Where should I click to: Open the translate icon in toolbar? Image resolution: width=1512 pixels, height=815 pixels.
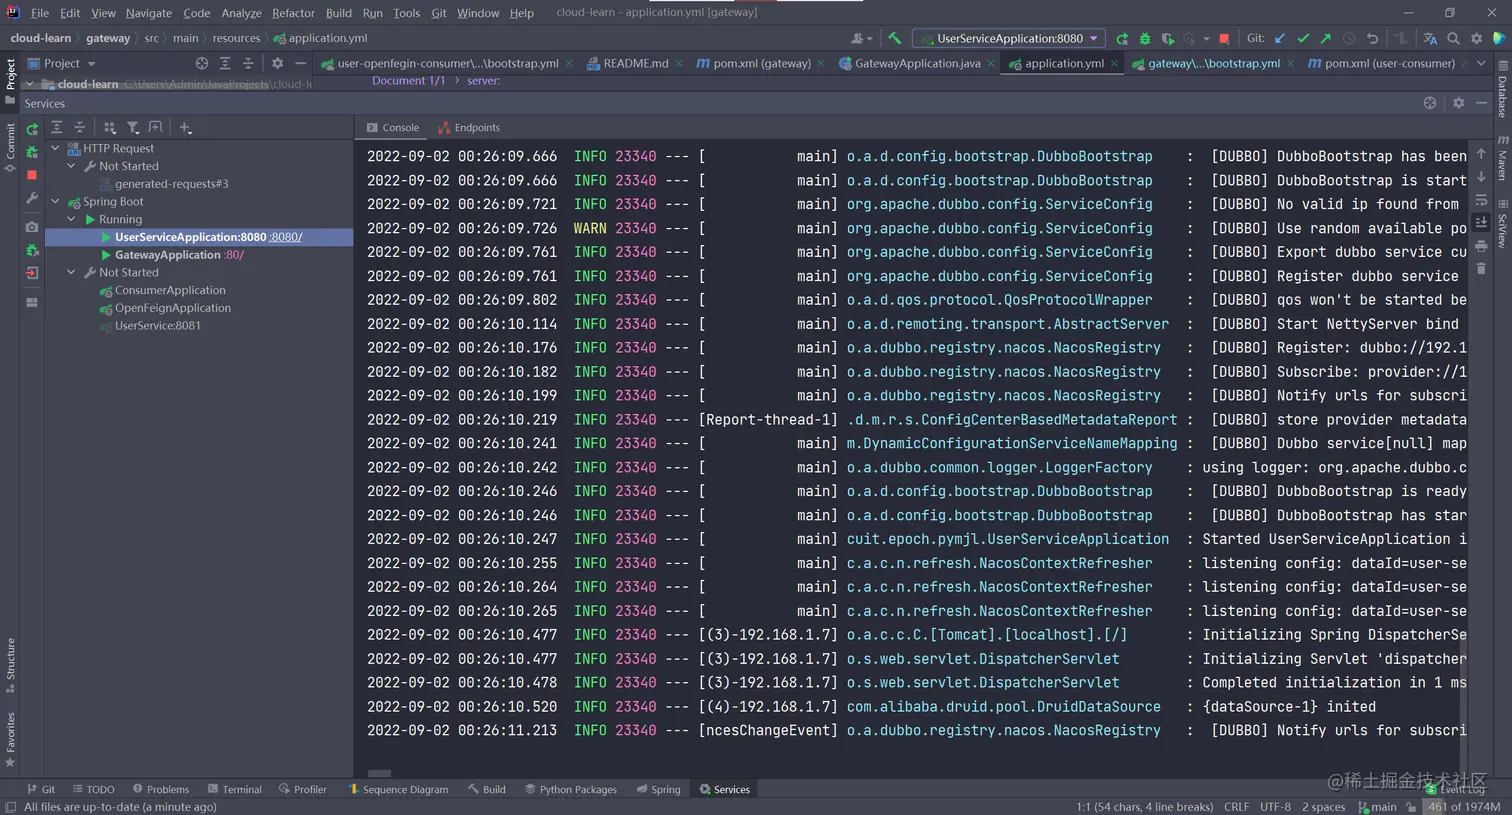pos(1430,38)
